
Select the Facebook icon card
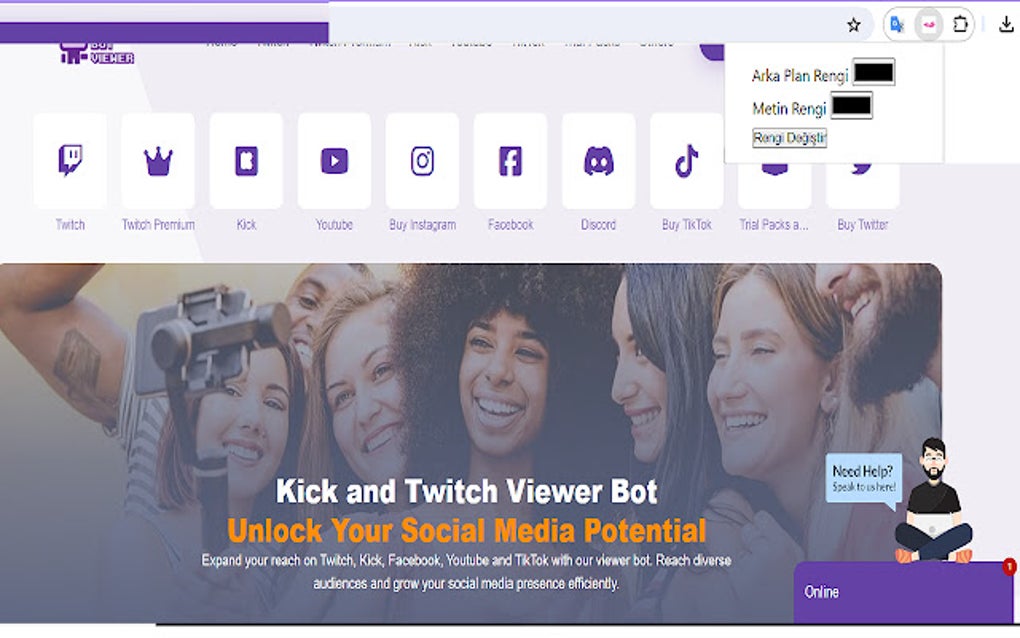pyautogui.click(x=511, y=161)
